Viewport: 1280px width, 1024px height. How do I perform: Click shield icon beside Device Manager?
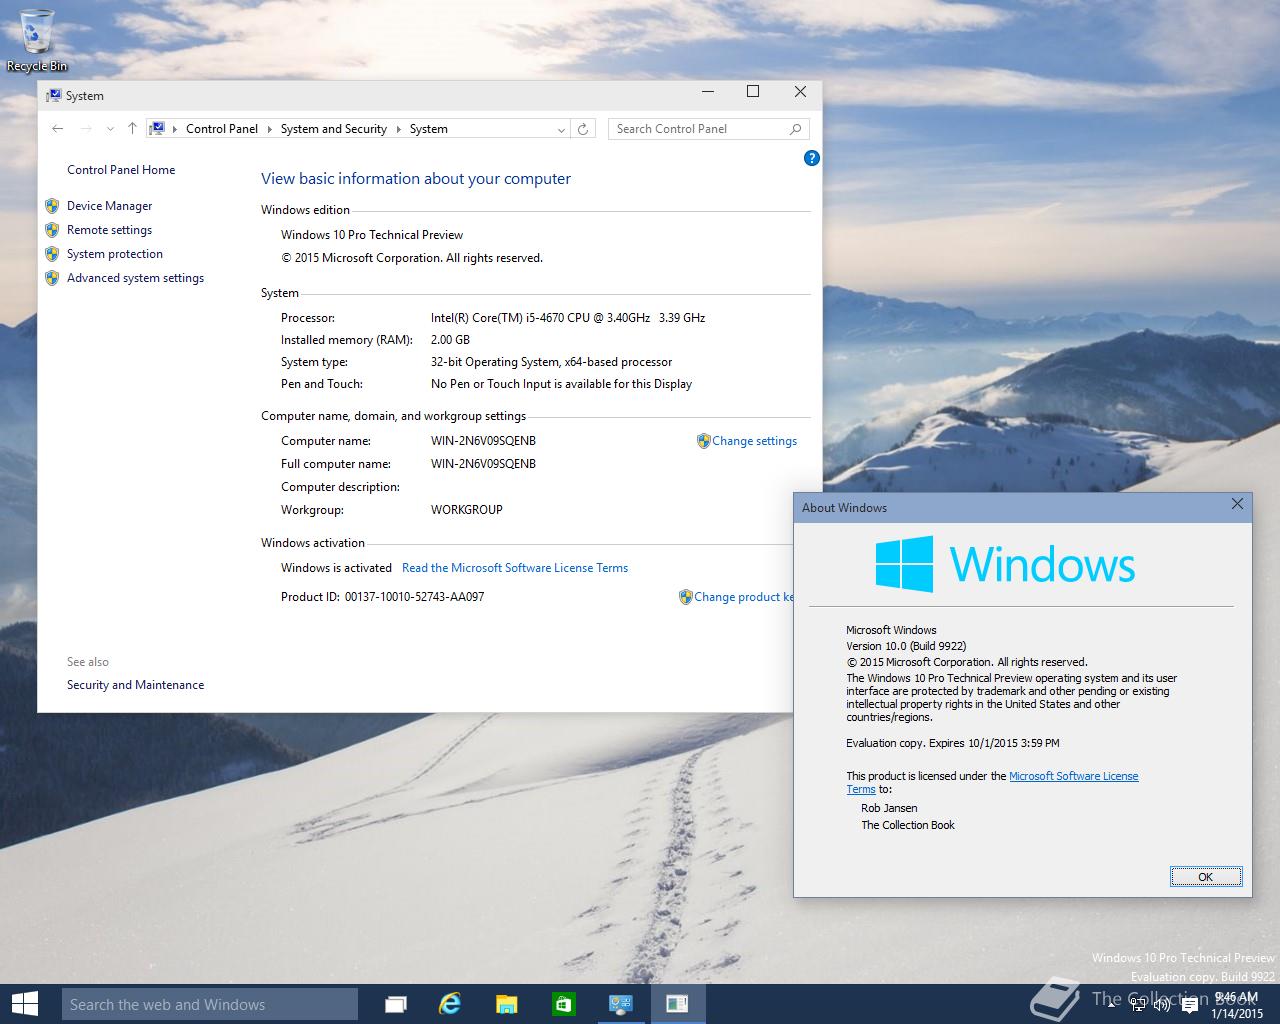(x=52, y=206)
